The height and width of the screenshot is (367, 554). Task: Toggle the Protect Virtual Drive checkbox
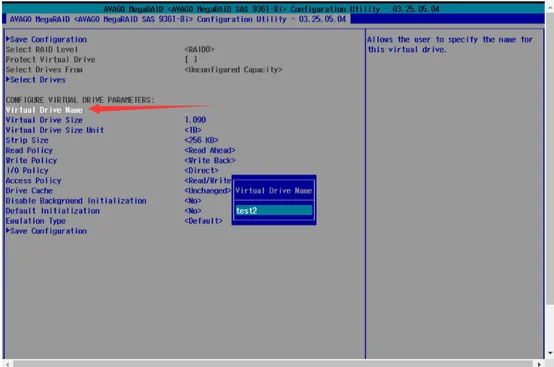(x=191, y=59)
